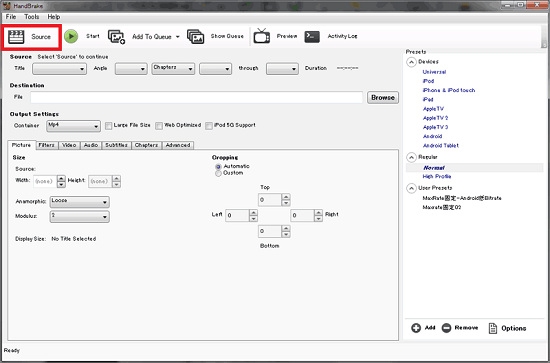550x363 pixels.
Task: Open the end chapter dropdown after 'through'
Action: click(x=282, y=69)
